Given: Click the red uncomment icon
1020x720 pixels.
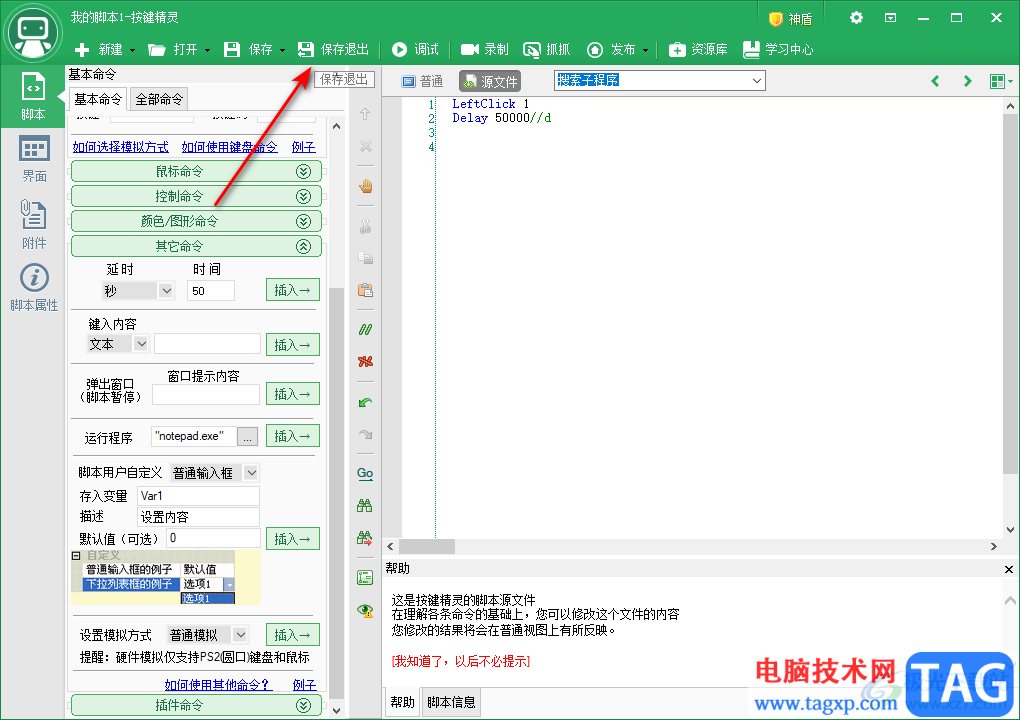Looking at the screenshot, I should (x=366, y=362).
